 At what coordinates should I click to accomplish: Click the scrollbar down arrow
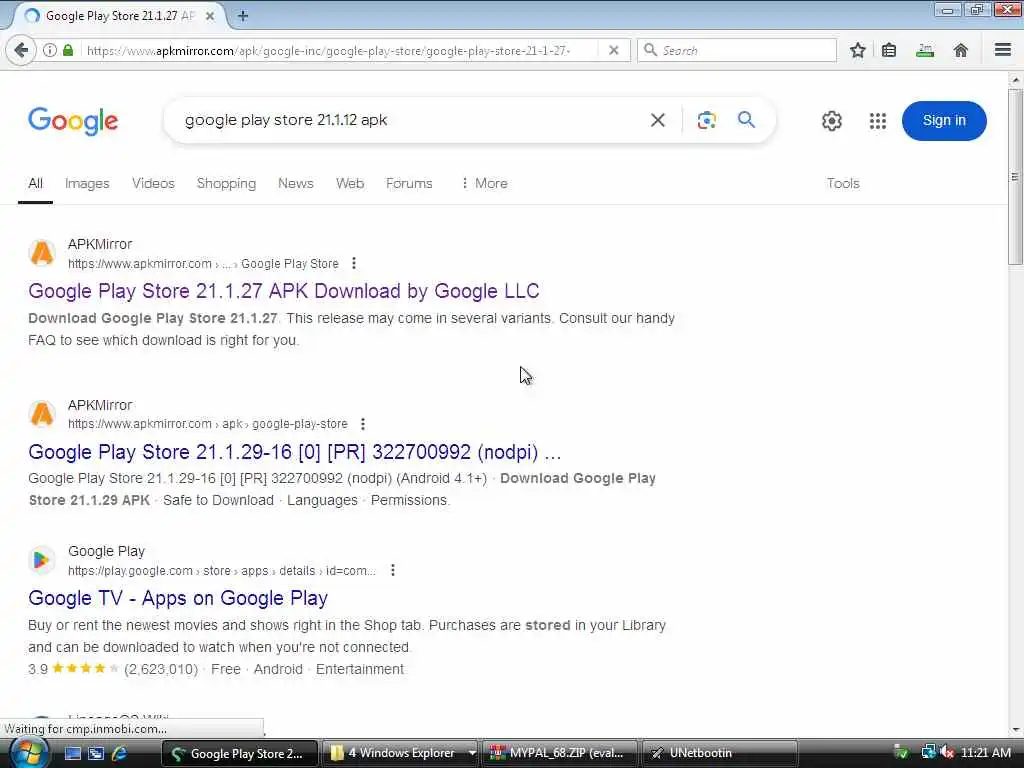pyautogui.click(x=1015, y=729)
